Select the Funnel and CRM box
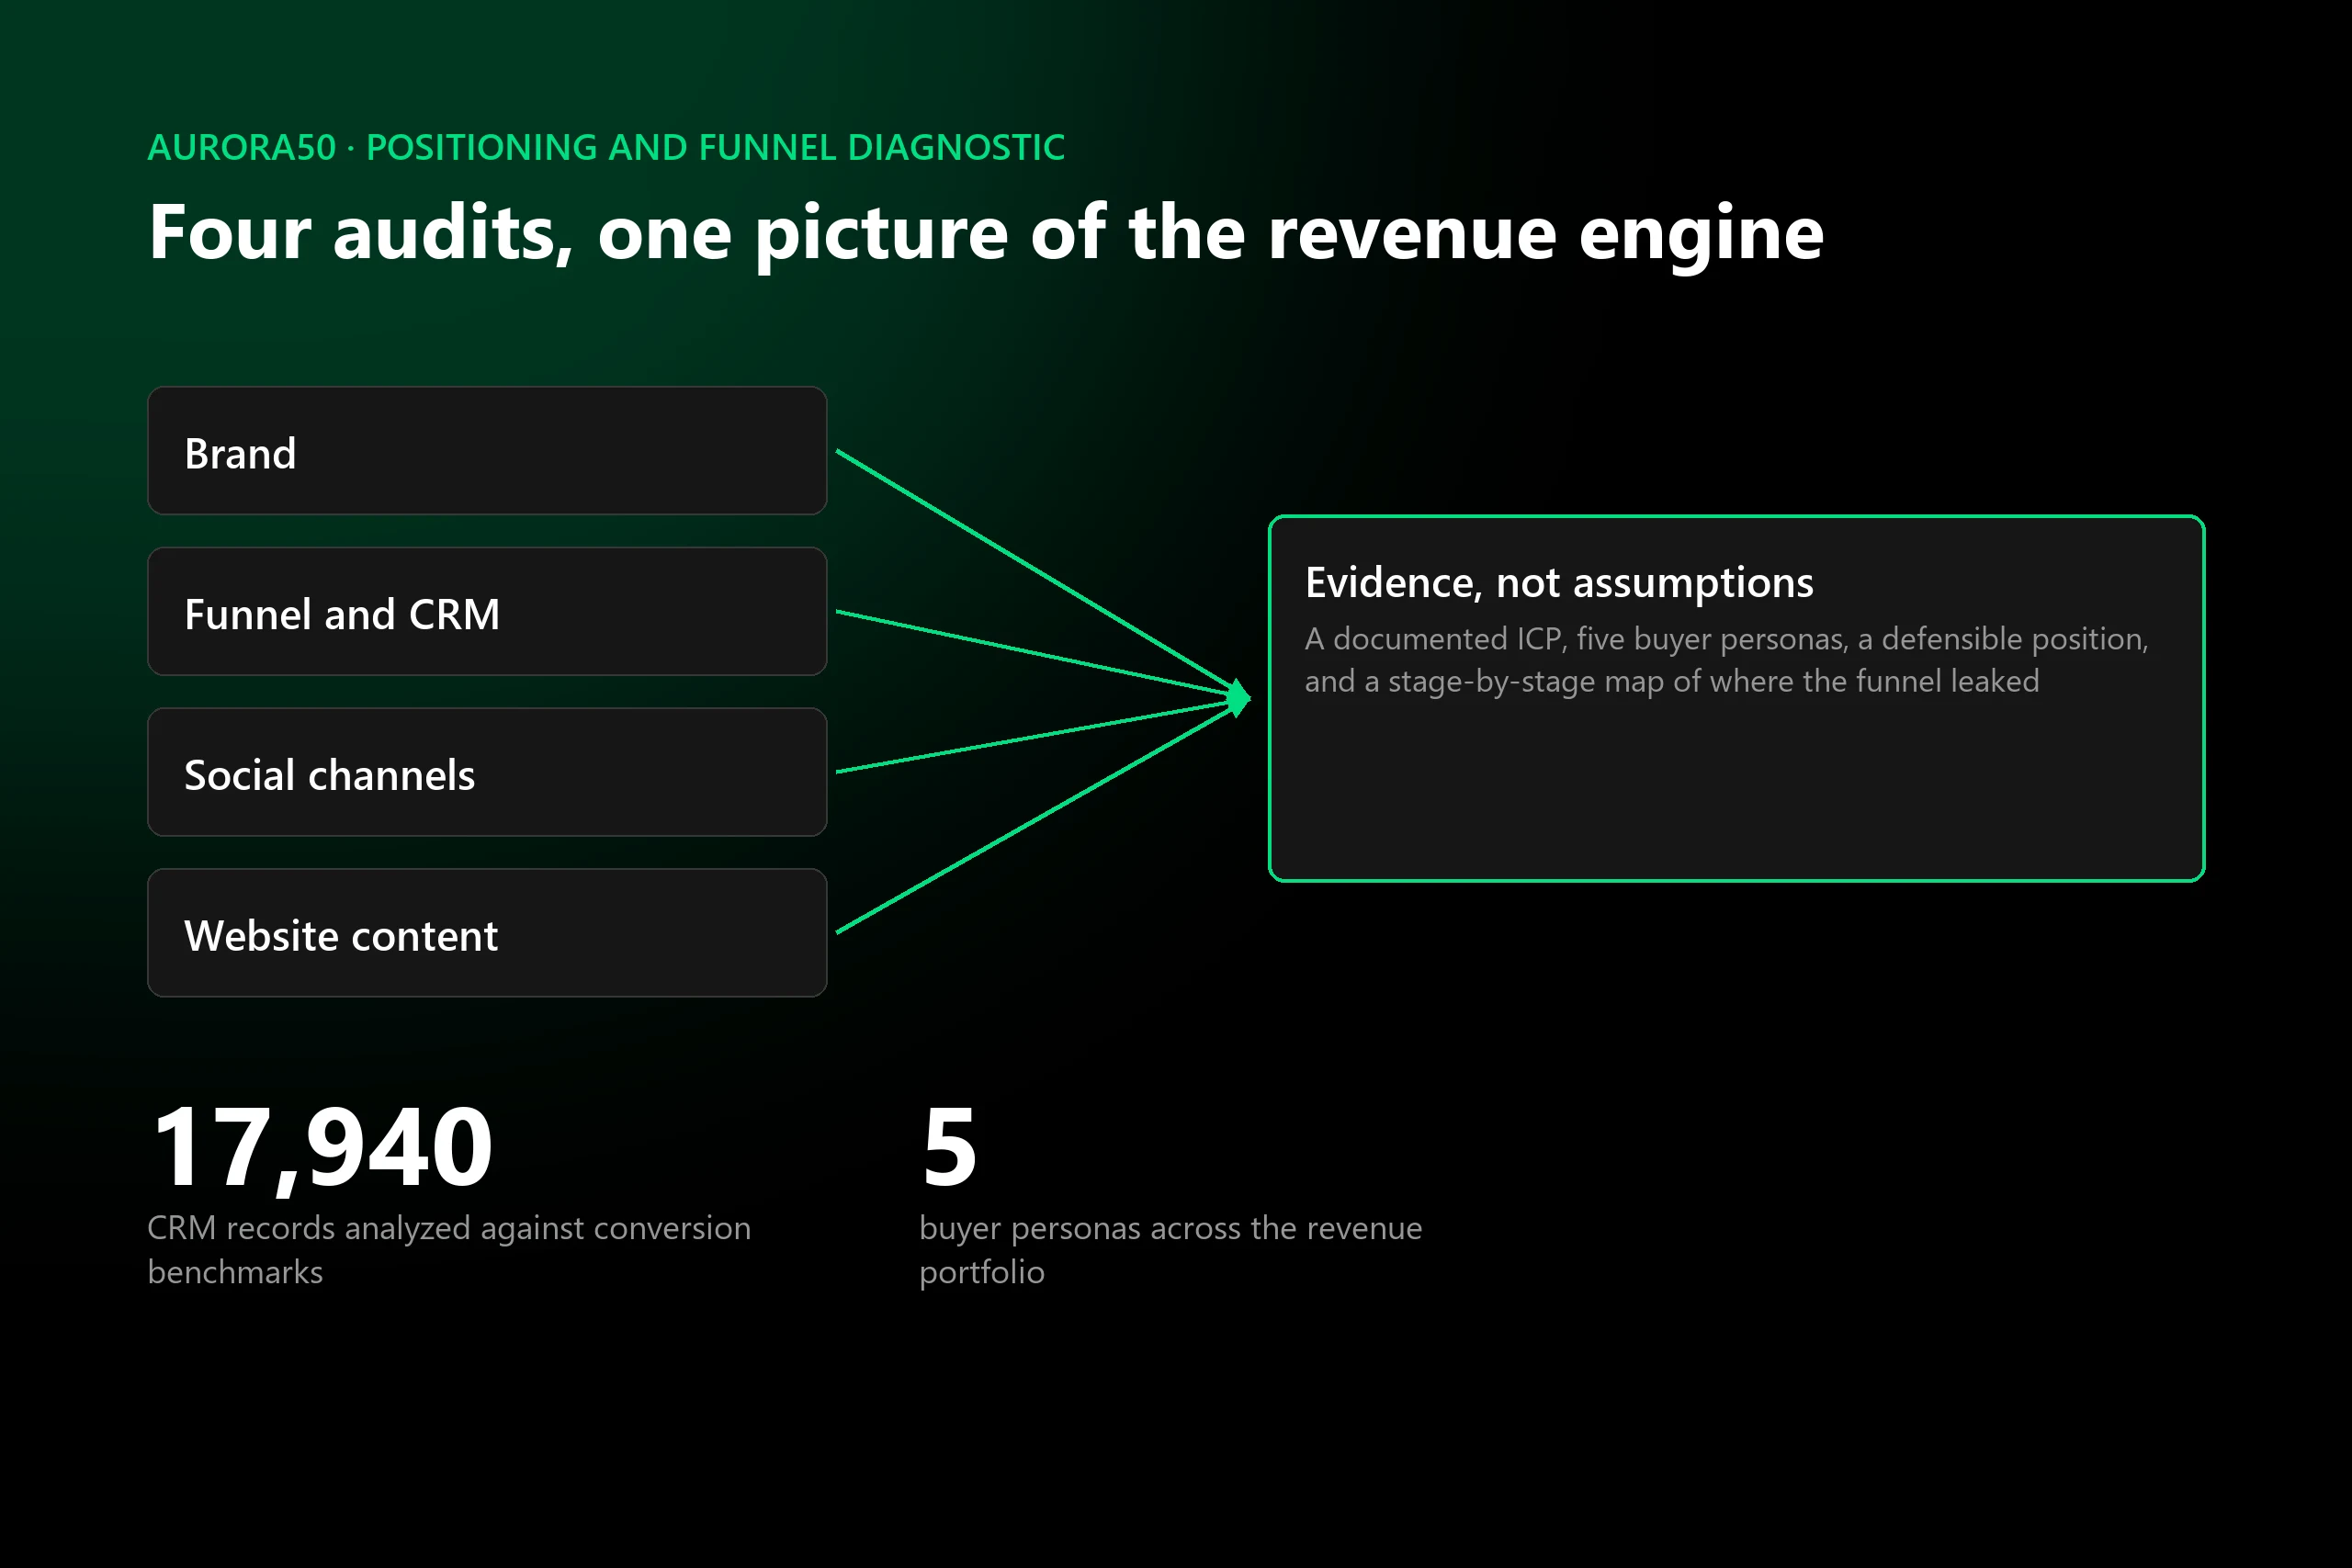 point(487,612)
